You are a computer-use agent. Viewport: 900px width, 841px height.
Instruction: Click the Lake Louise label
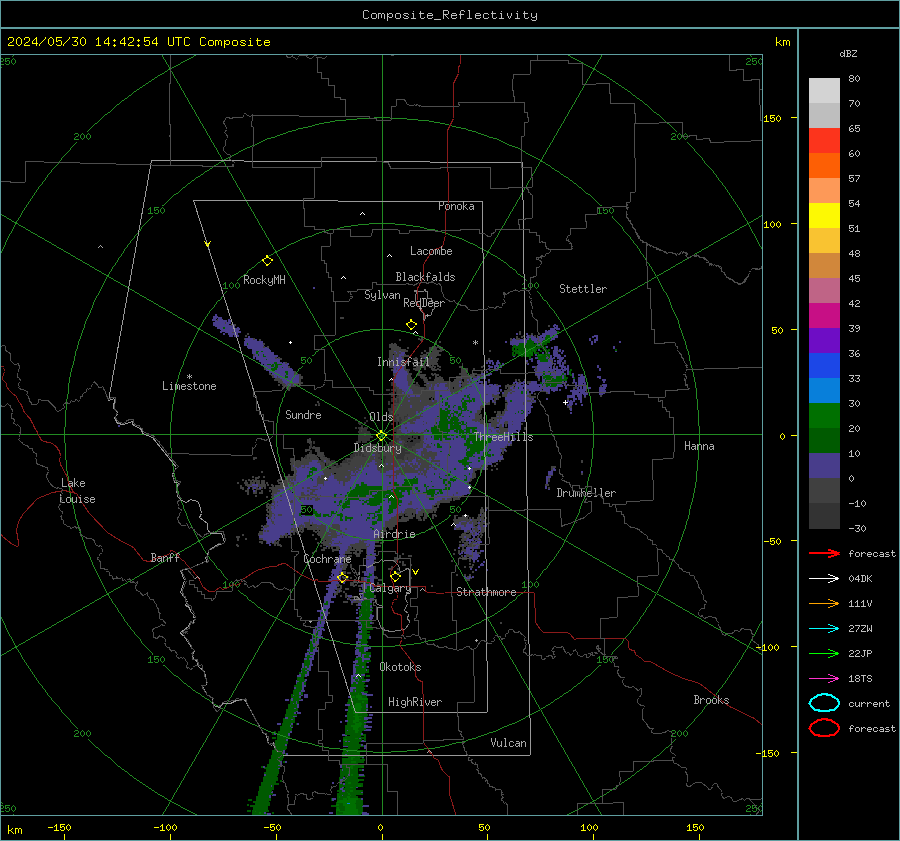pos(77,491)
